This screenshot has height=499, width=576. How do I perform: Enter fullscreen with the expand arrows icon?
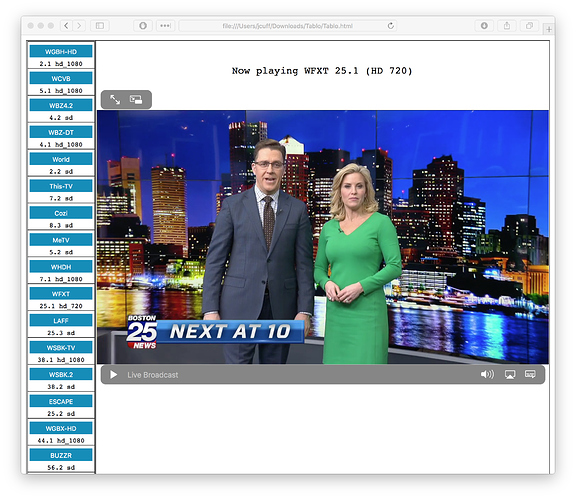pyautogui.click(x=115, y=99)
